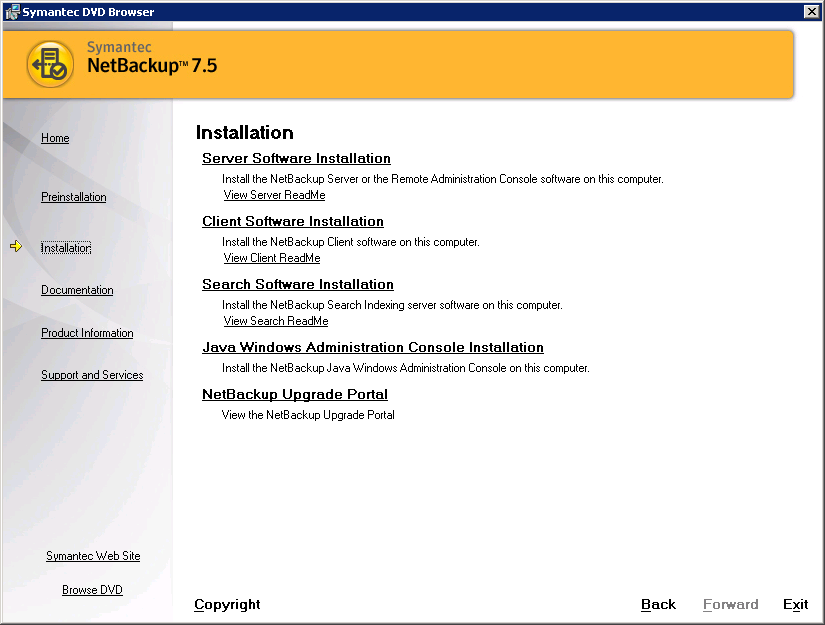Click Browse DVD link

click(x=92, y=590)
